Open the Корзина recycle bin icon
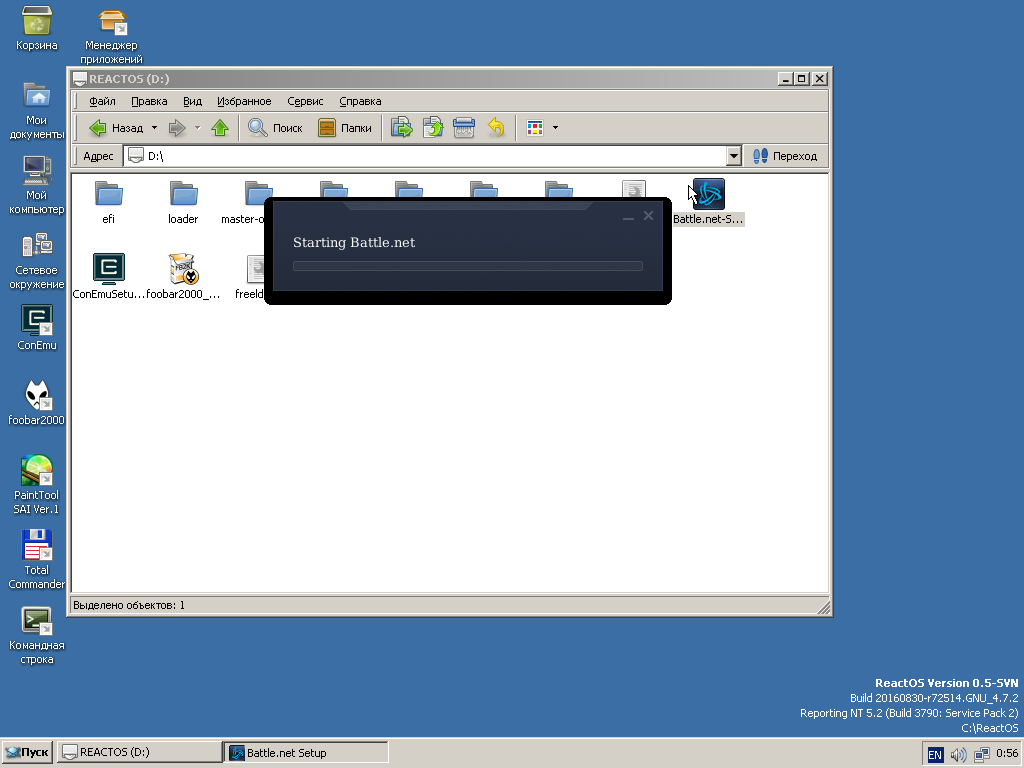 pos(37,27)
